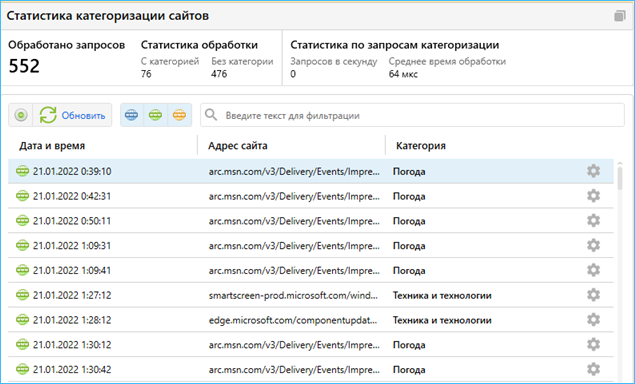This screenshot has width=635, height=384.
Task: Open gear settings for 0:42:31 row
Action: tap(593, 196)
